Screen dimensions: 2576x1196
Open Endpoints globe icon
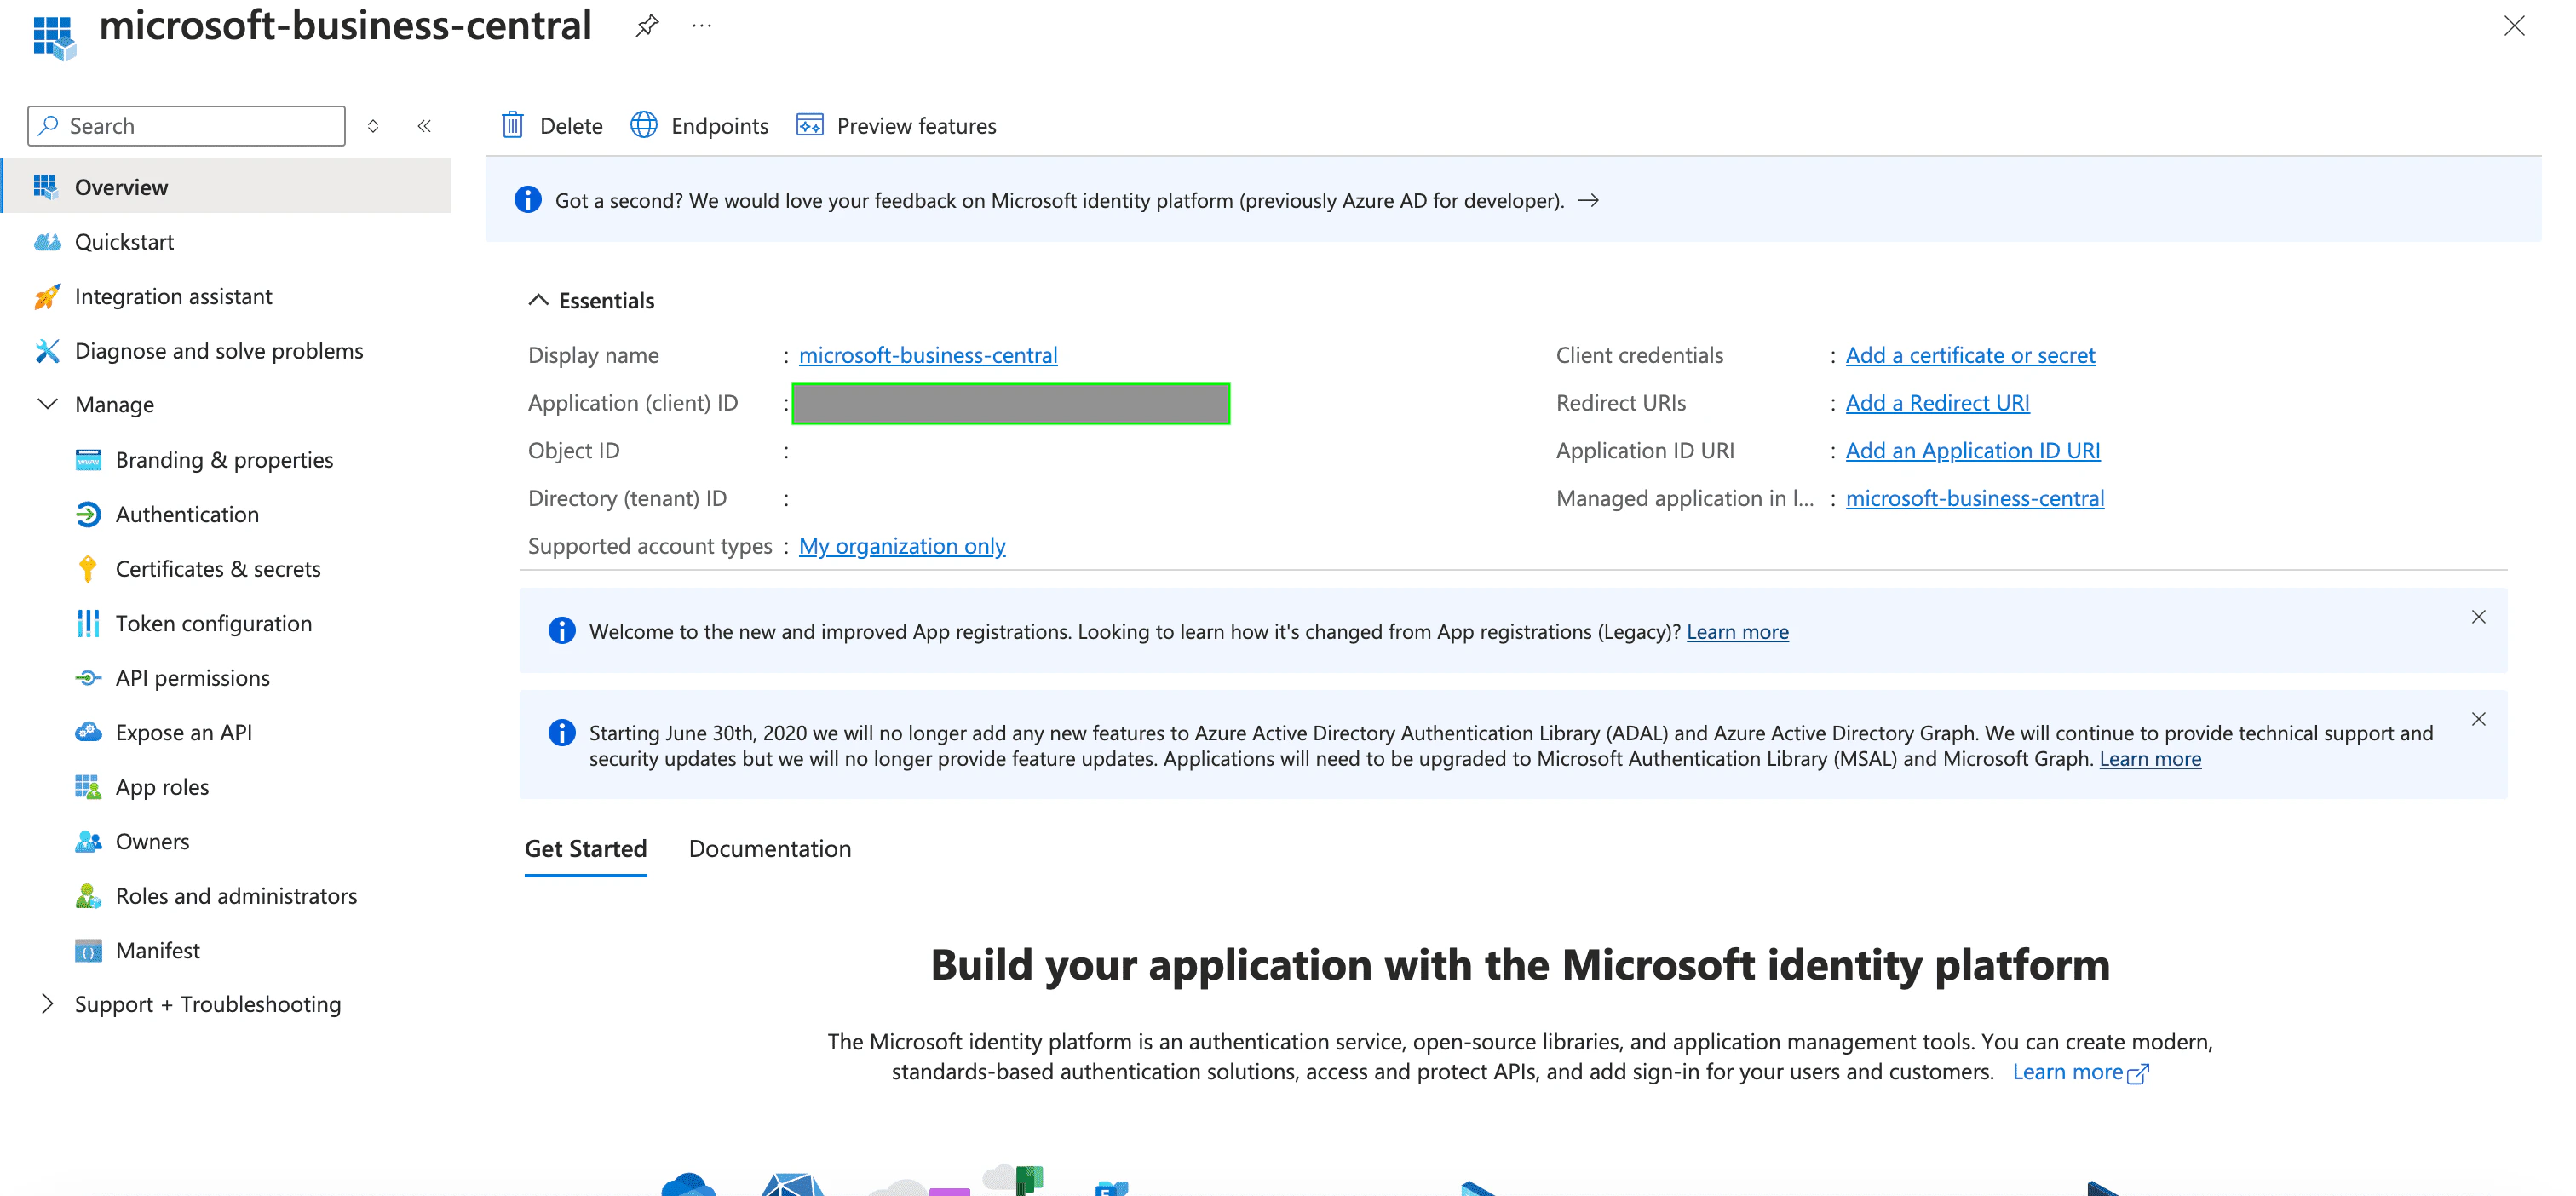(644, 125)
